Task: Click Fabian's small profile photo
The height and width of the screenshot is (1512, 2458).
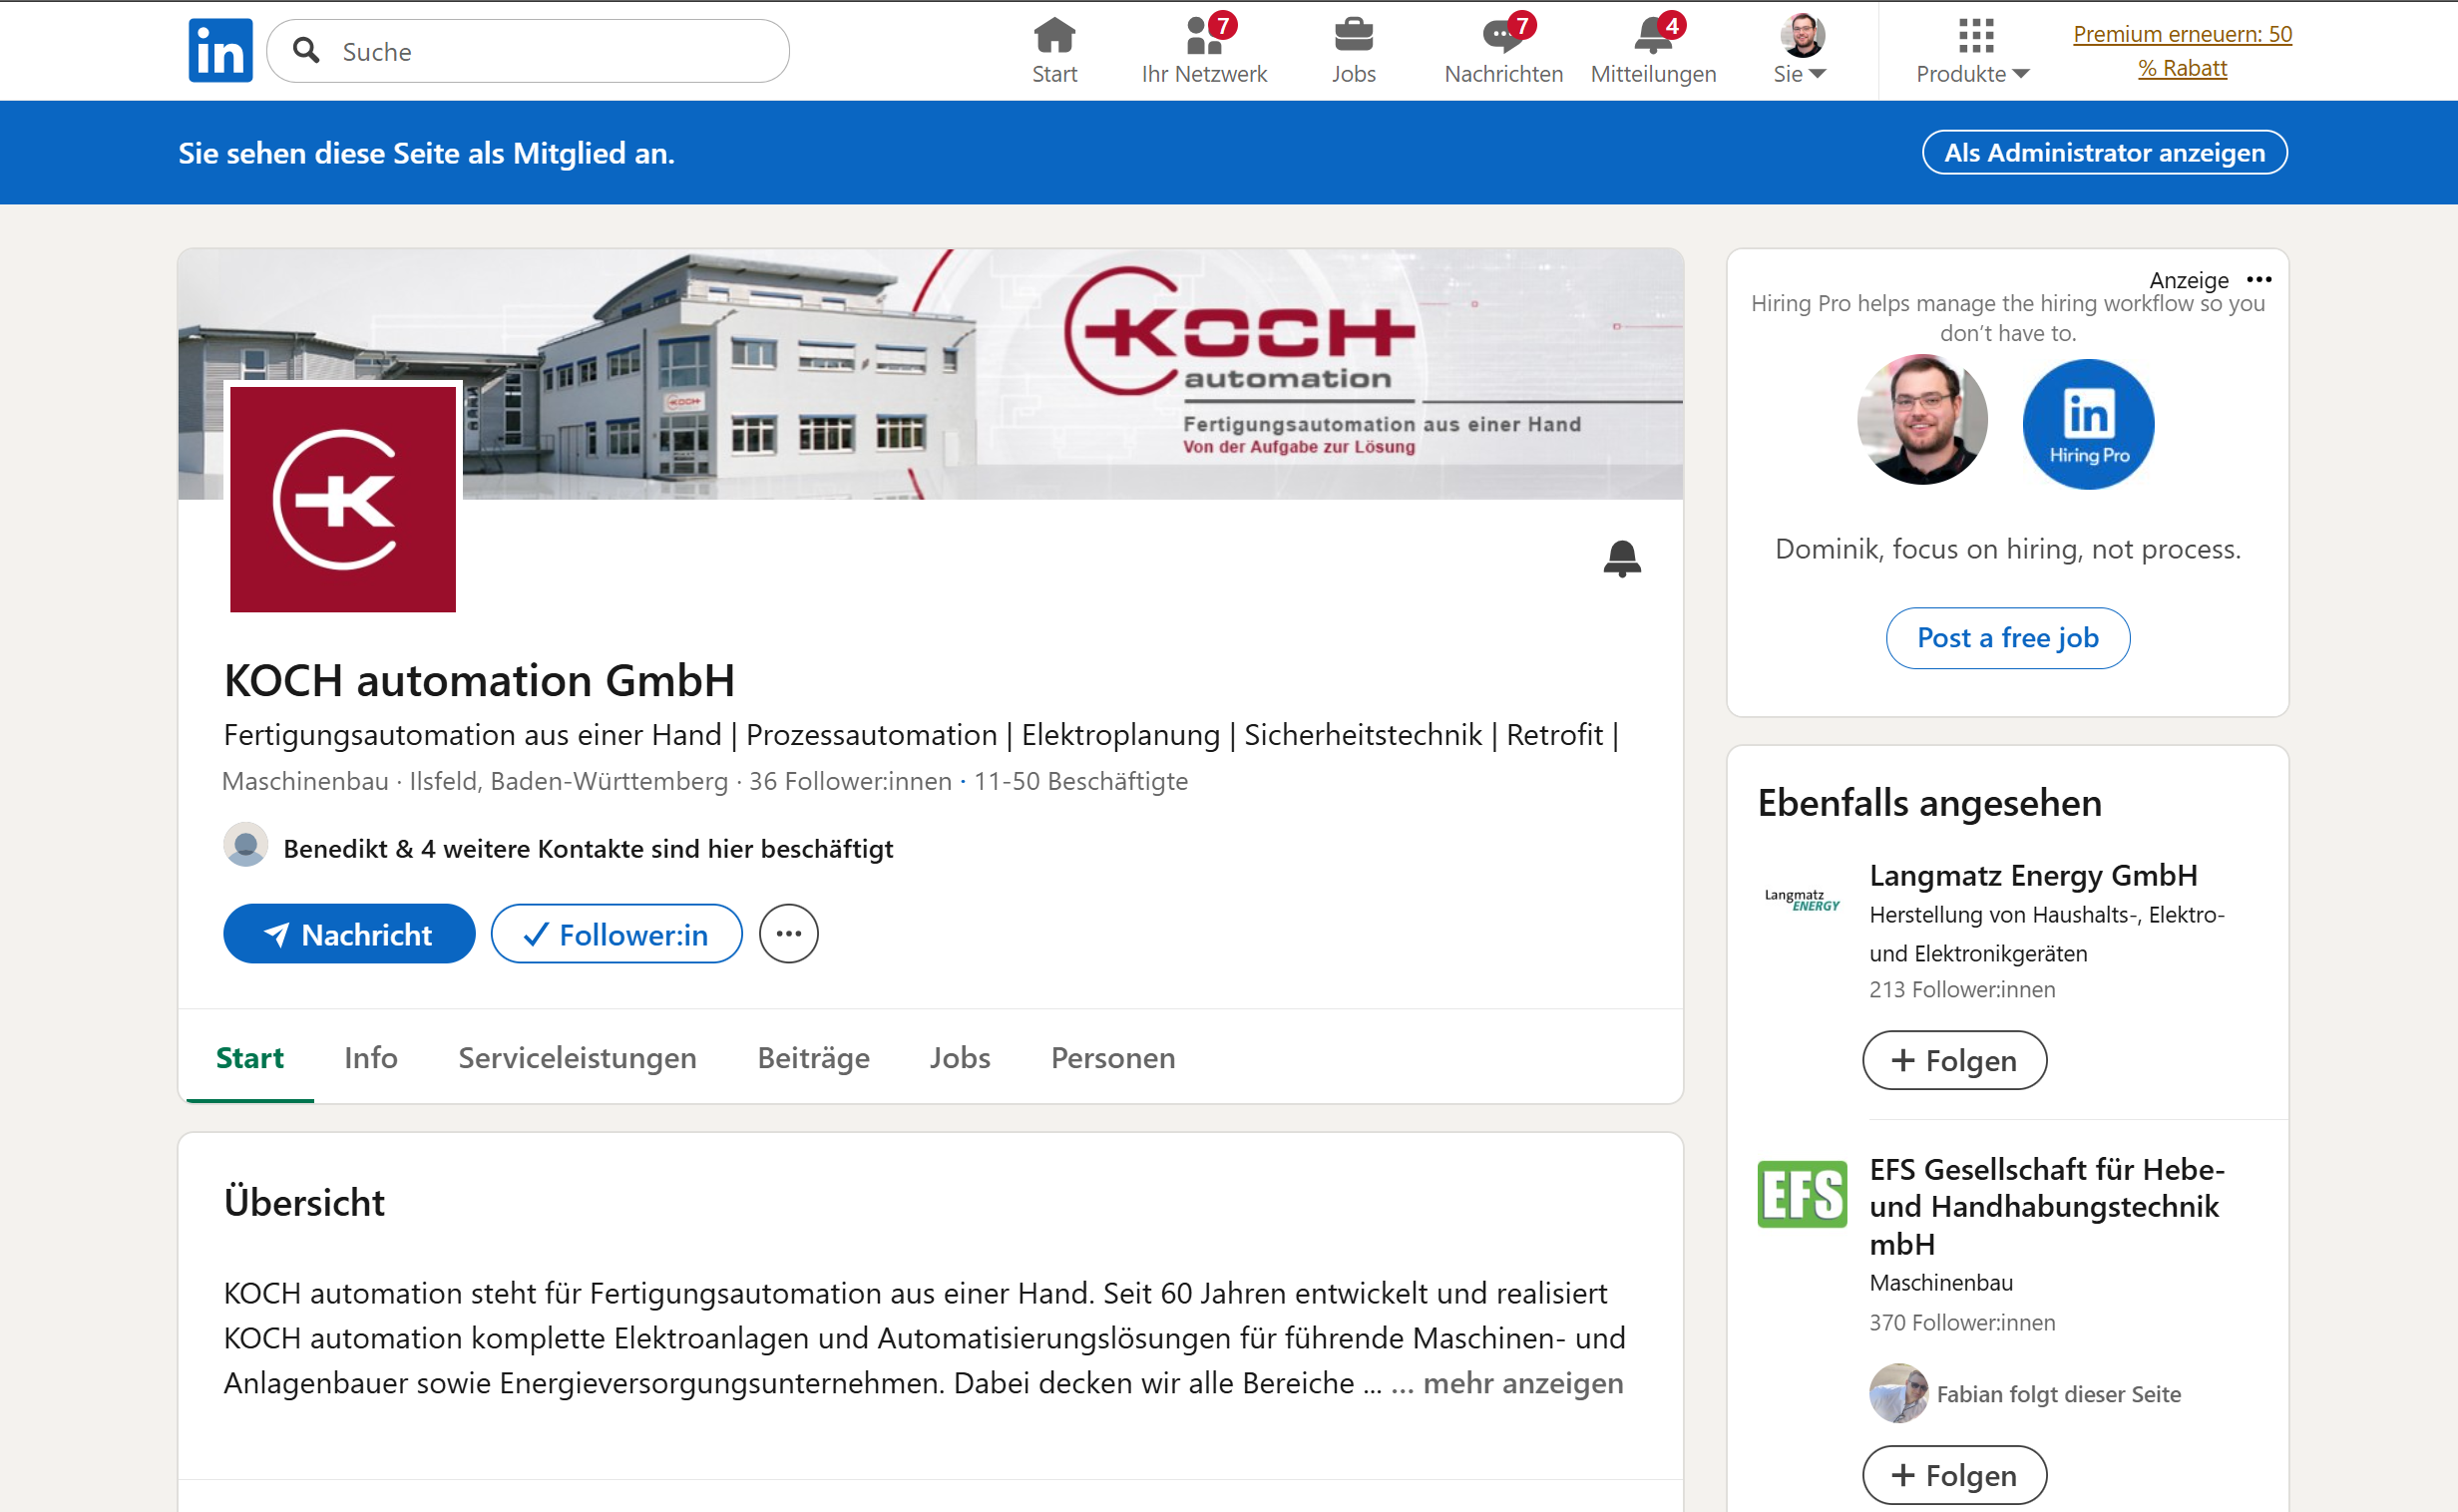Action: point(1897,1392)
